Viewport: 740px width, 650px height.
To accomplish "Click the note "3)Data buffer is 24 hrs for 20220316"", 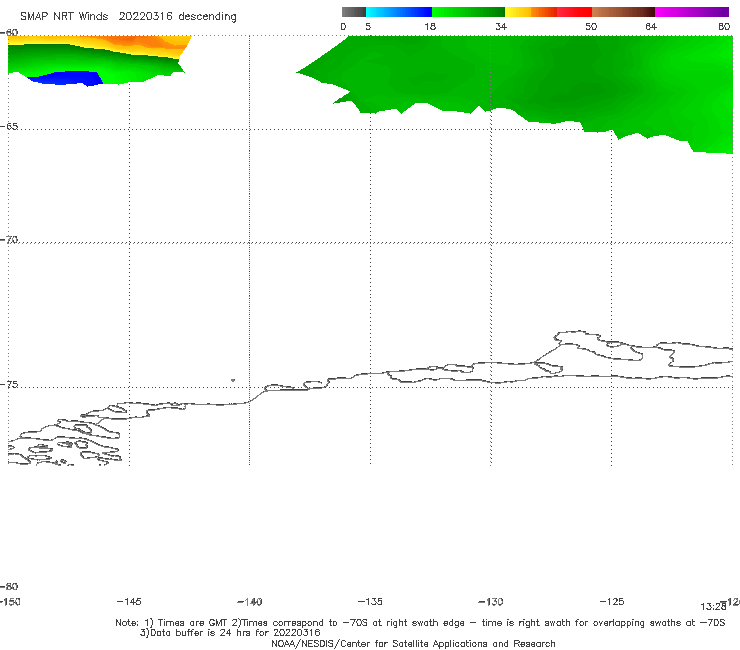I will coord(230,633).
